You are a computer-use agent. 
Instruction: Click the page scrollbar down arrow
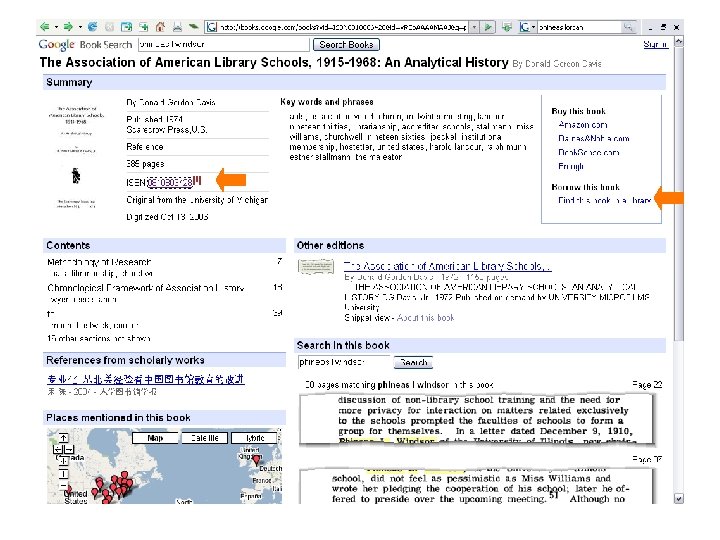click(679, 499)
